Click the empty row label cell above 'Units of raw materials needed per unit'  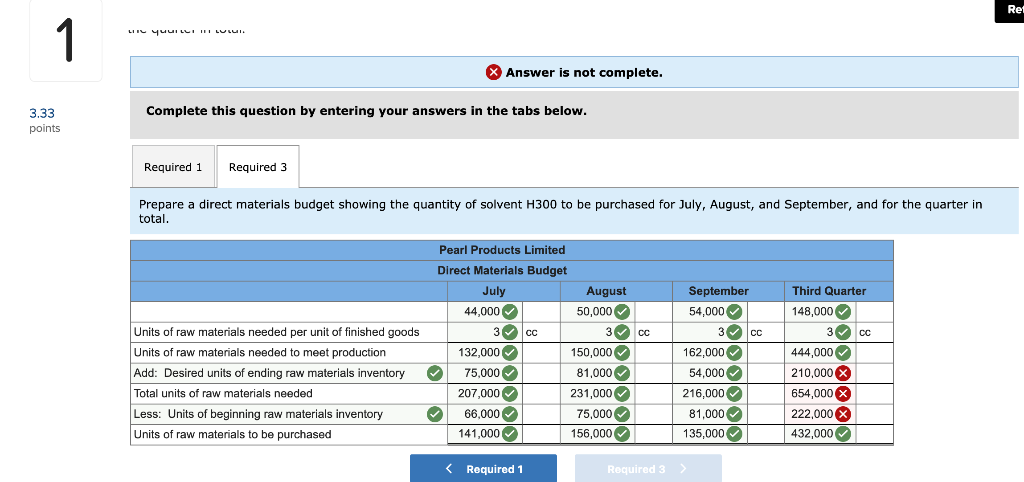point(289,312)
